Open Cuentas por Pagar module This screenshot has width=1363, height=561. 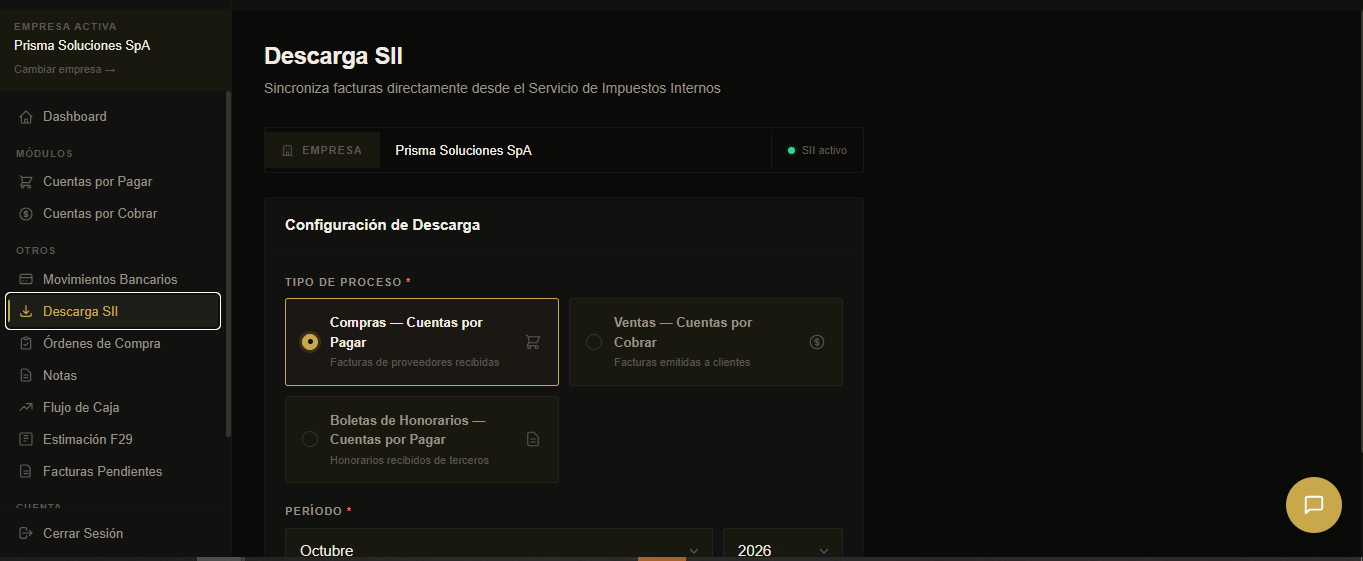click(x=113, y=182)
